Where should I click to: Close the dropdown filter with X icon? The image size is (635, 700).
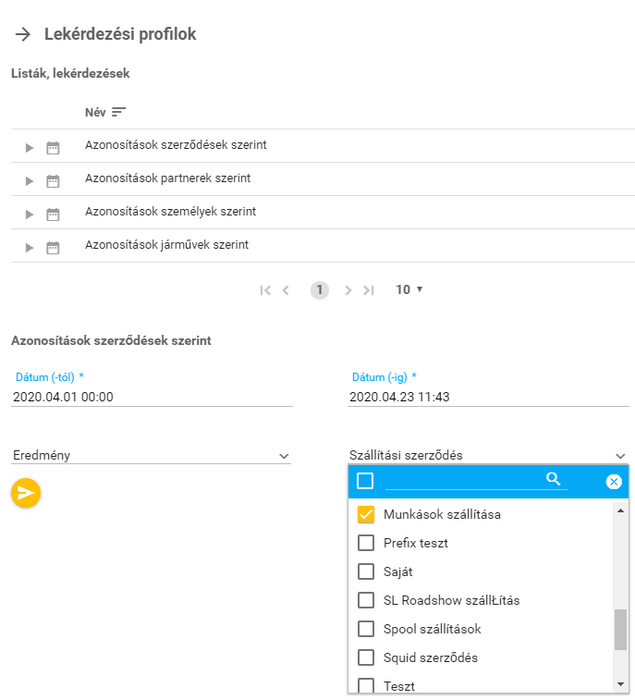coord(614,482)
